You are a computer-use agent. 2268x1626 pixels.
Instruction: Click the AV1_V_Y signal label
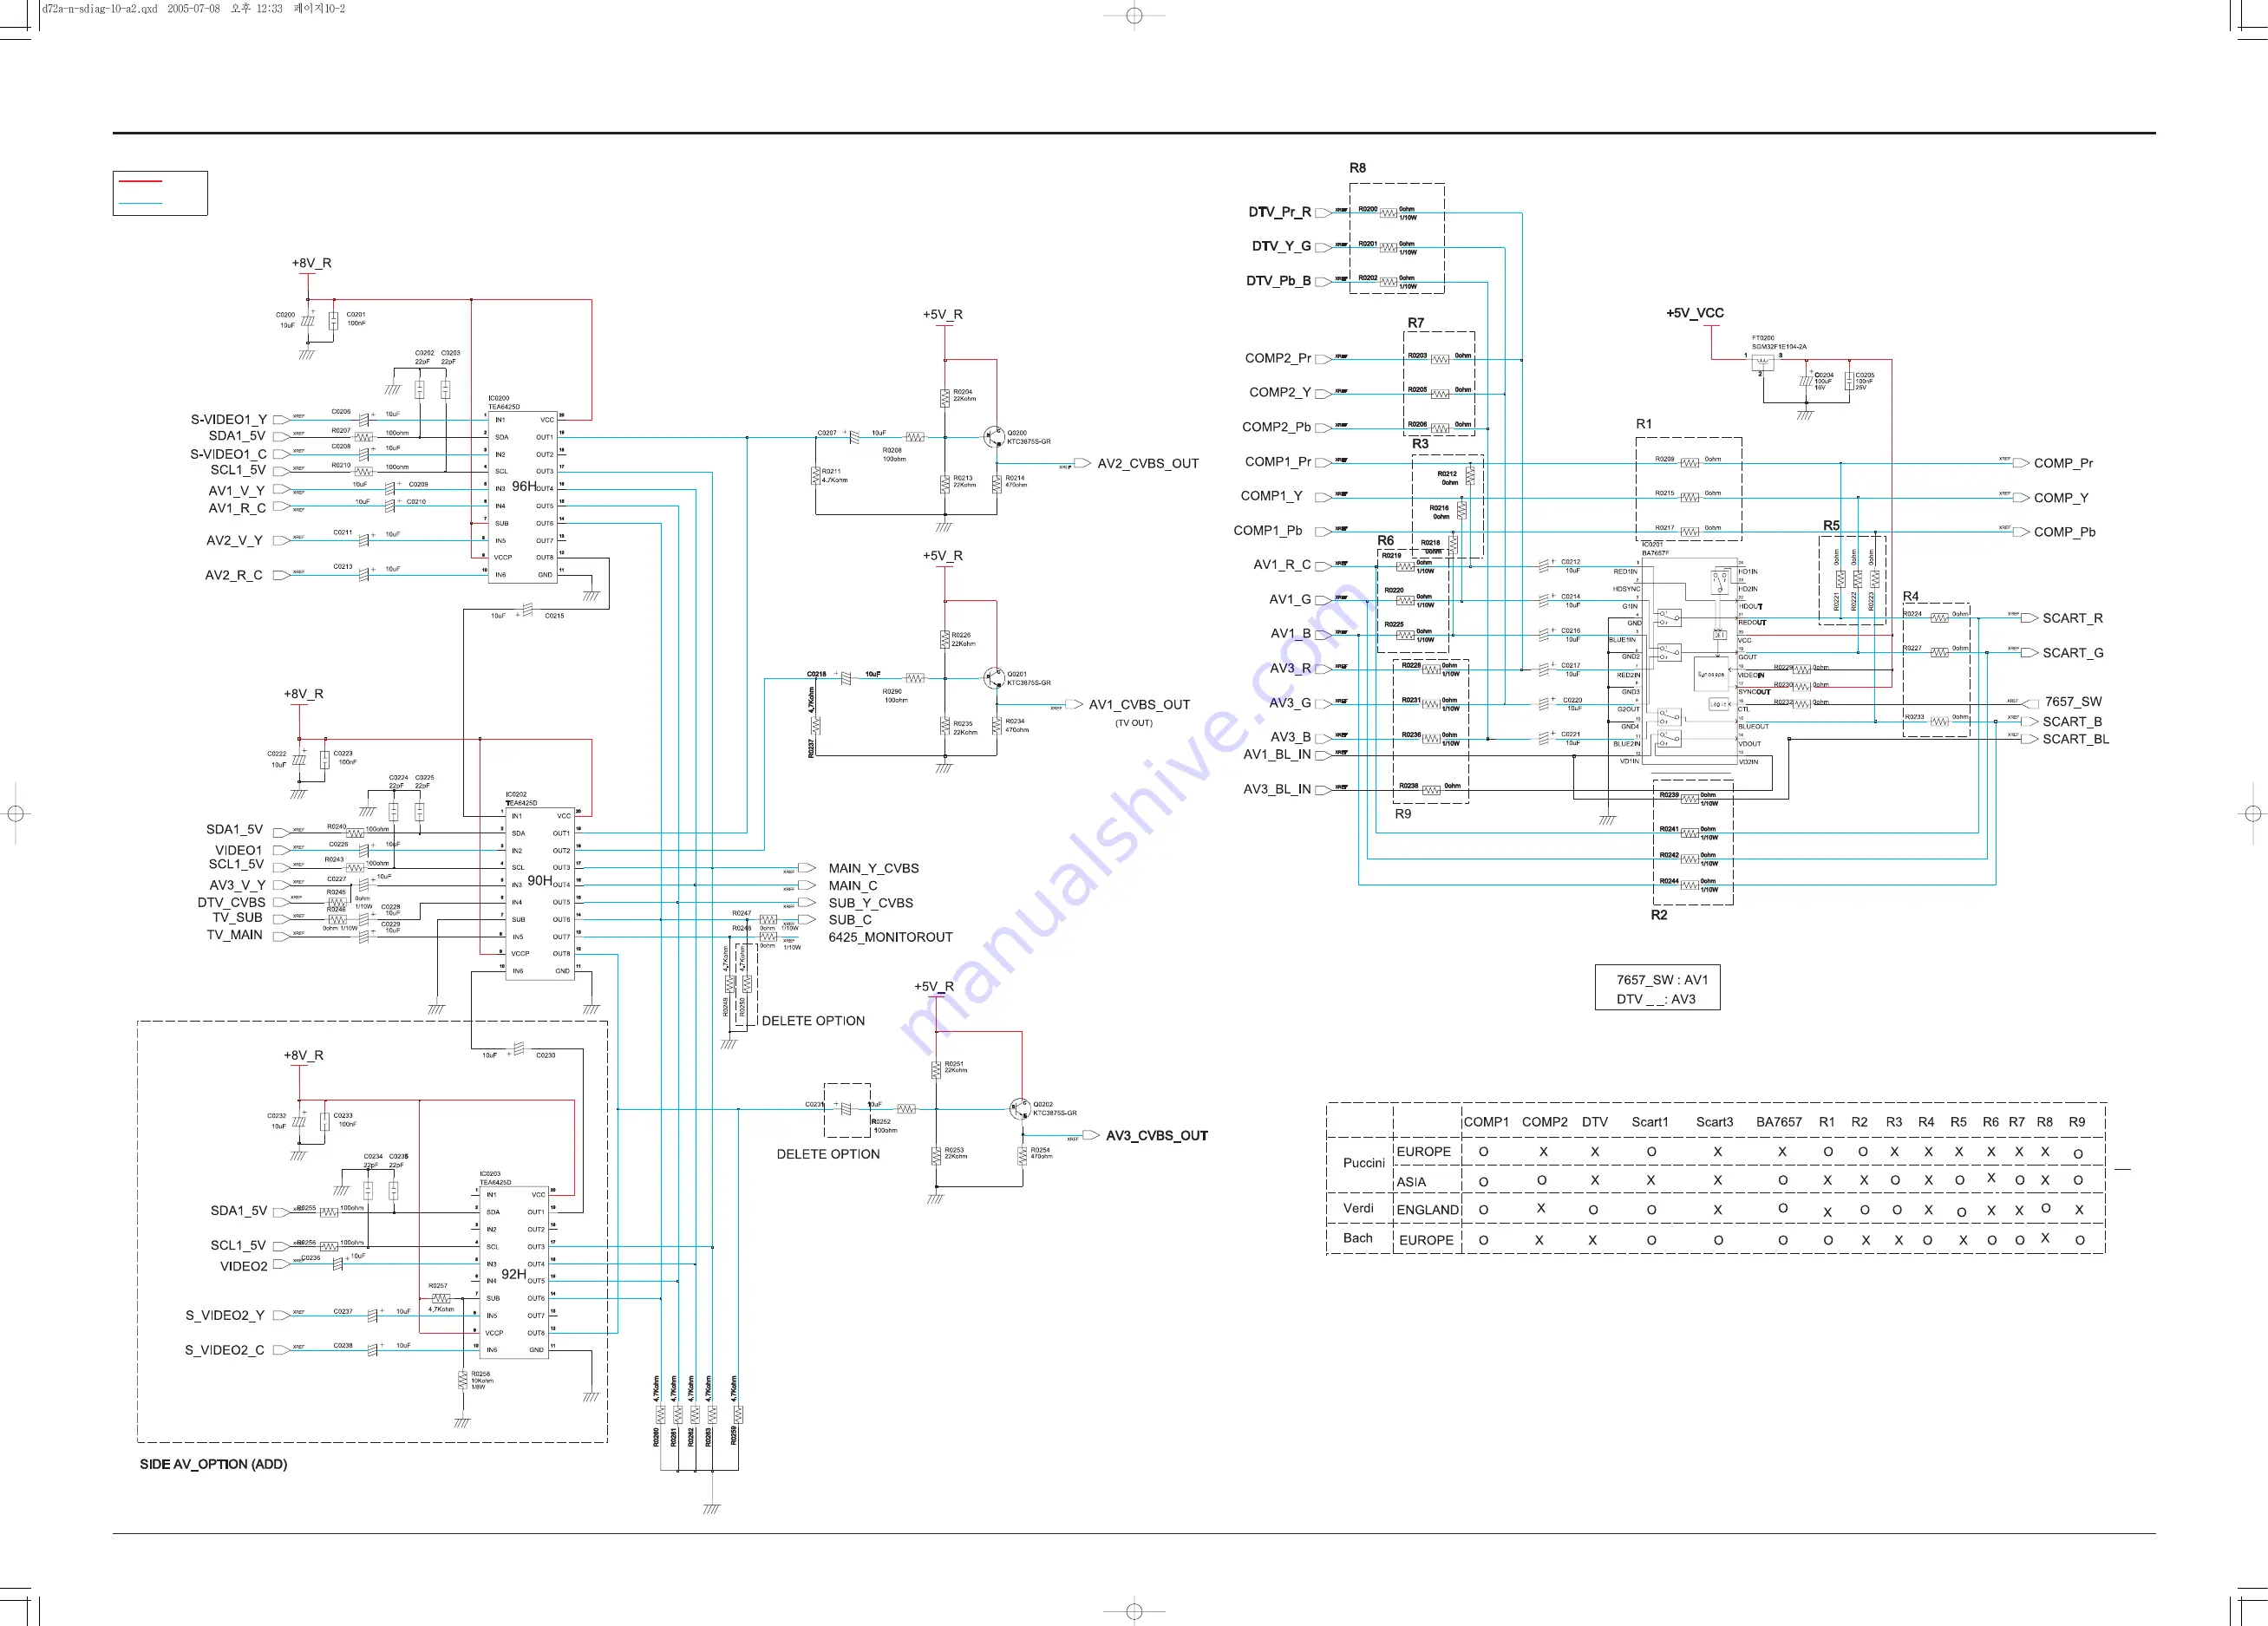click(237, 491)
